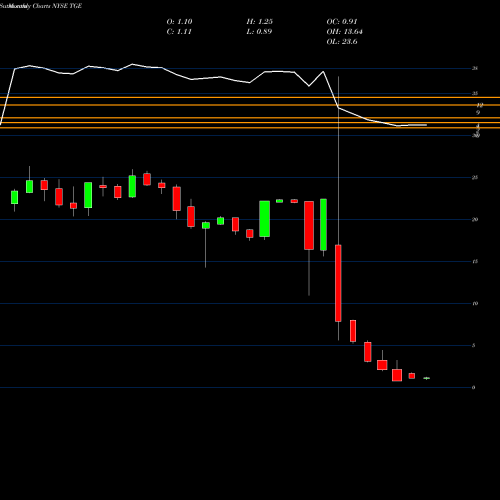Click the price axis label '0'

pyautogui.click(x=473, y=387)
